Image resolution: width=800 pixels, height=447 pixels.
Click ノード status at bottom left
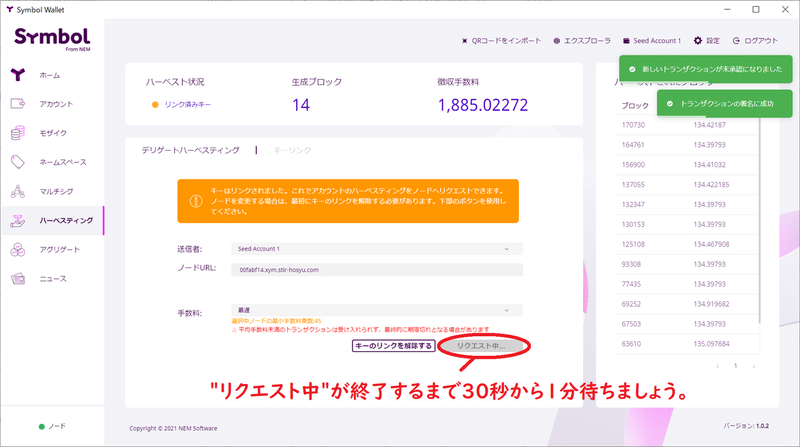click(57, 426)
